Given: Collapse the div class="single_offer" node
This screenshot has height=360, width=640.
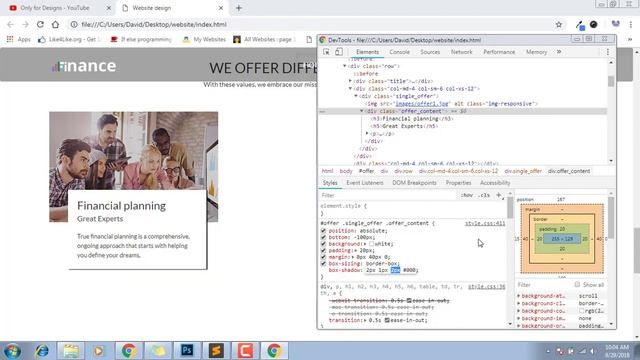Looking at the screenshot, I should click(x=356, y=96).
